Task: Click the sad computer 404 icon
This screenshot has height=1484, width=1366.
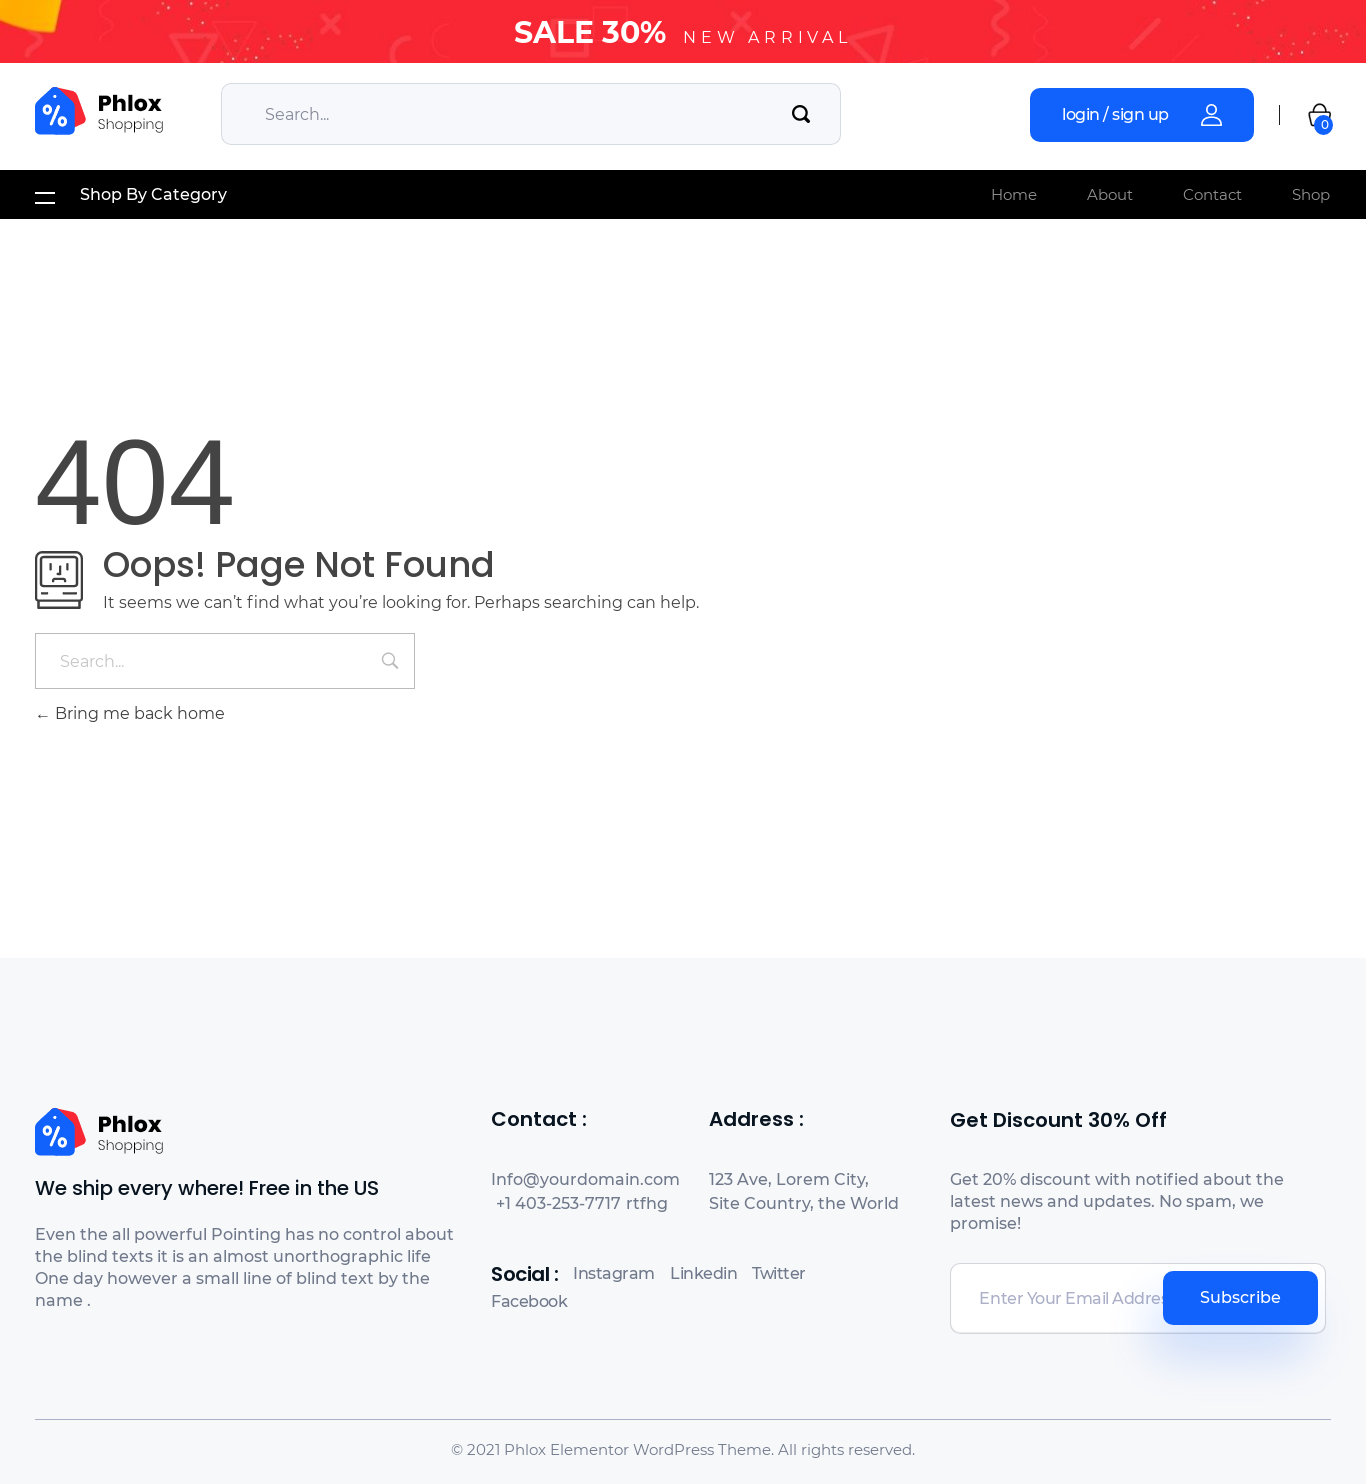Action: [59, 579]
